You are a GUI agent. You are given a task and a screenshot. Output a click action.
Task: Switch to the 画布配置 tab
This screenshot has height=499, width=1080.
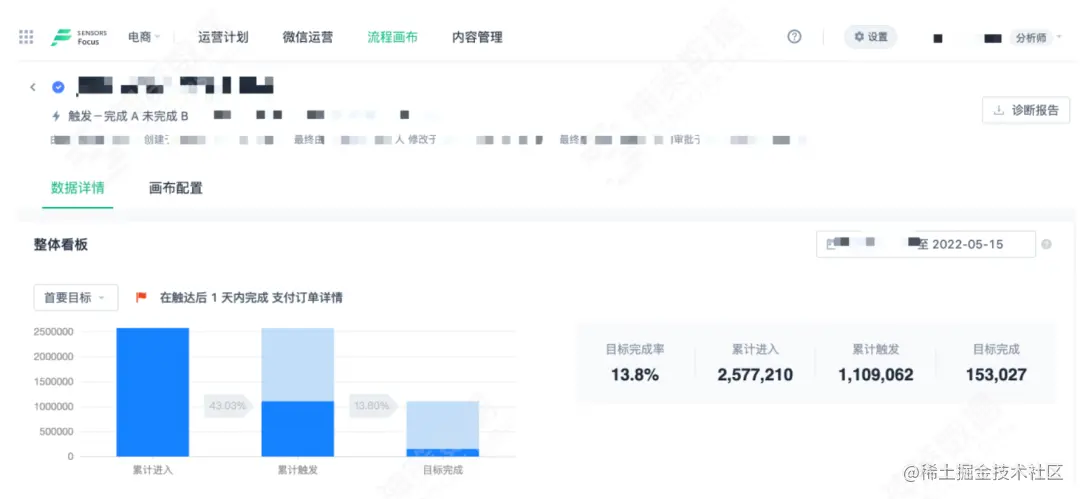coord(176,187)
